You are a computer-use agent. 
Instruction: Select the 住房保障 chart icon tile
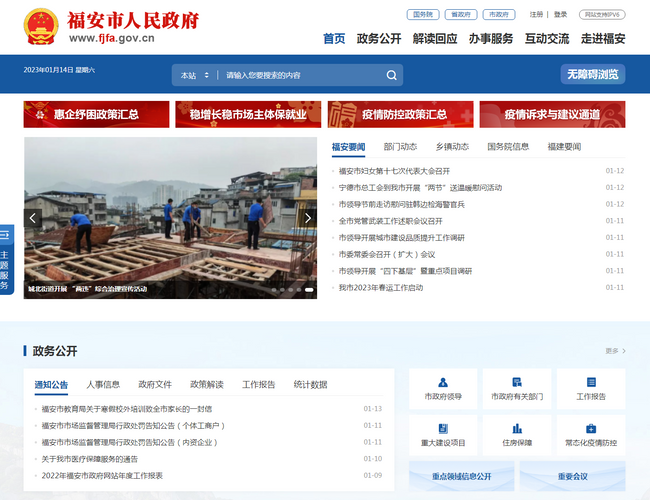click(x=517, y=434)
